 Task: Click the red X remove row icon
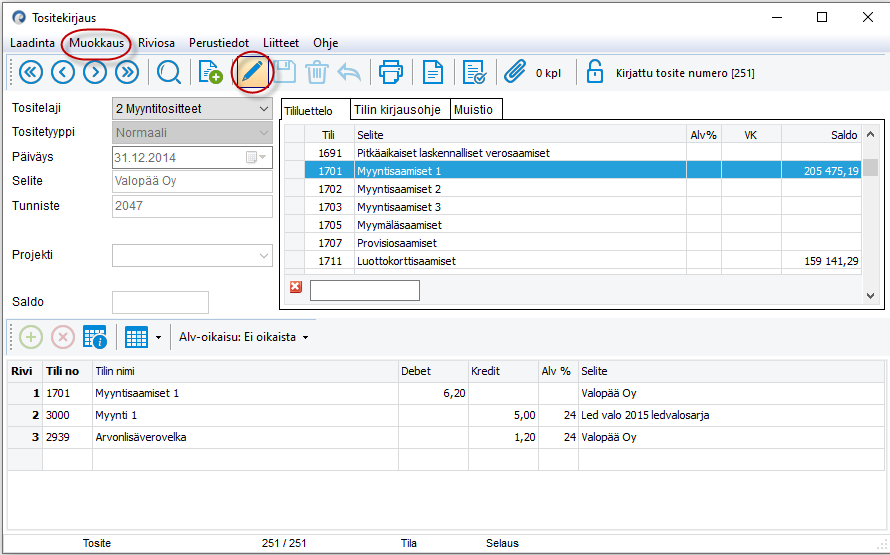(x=63, y=337)
